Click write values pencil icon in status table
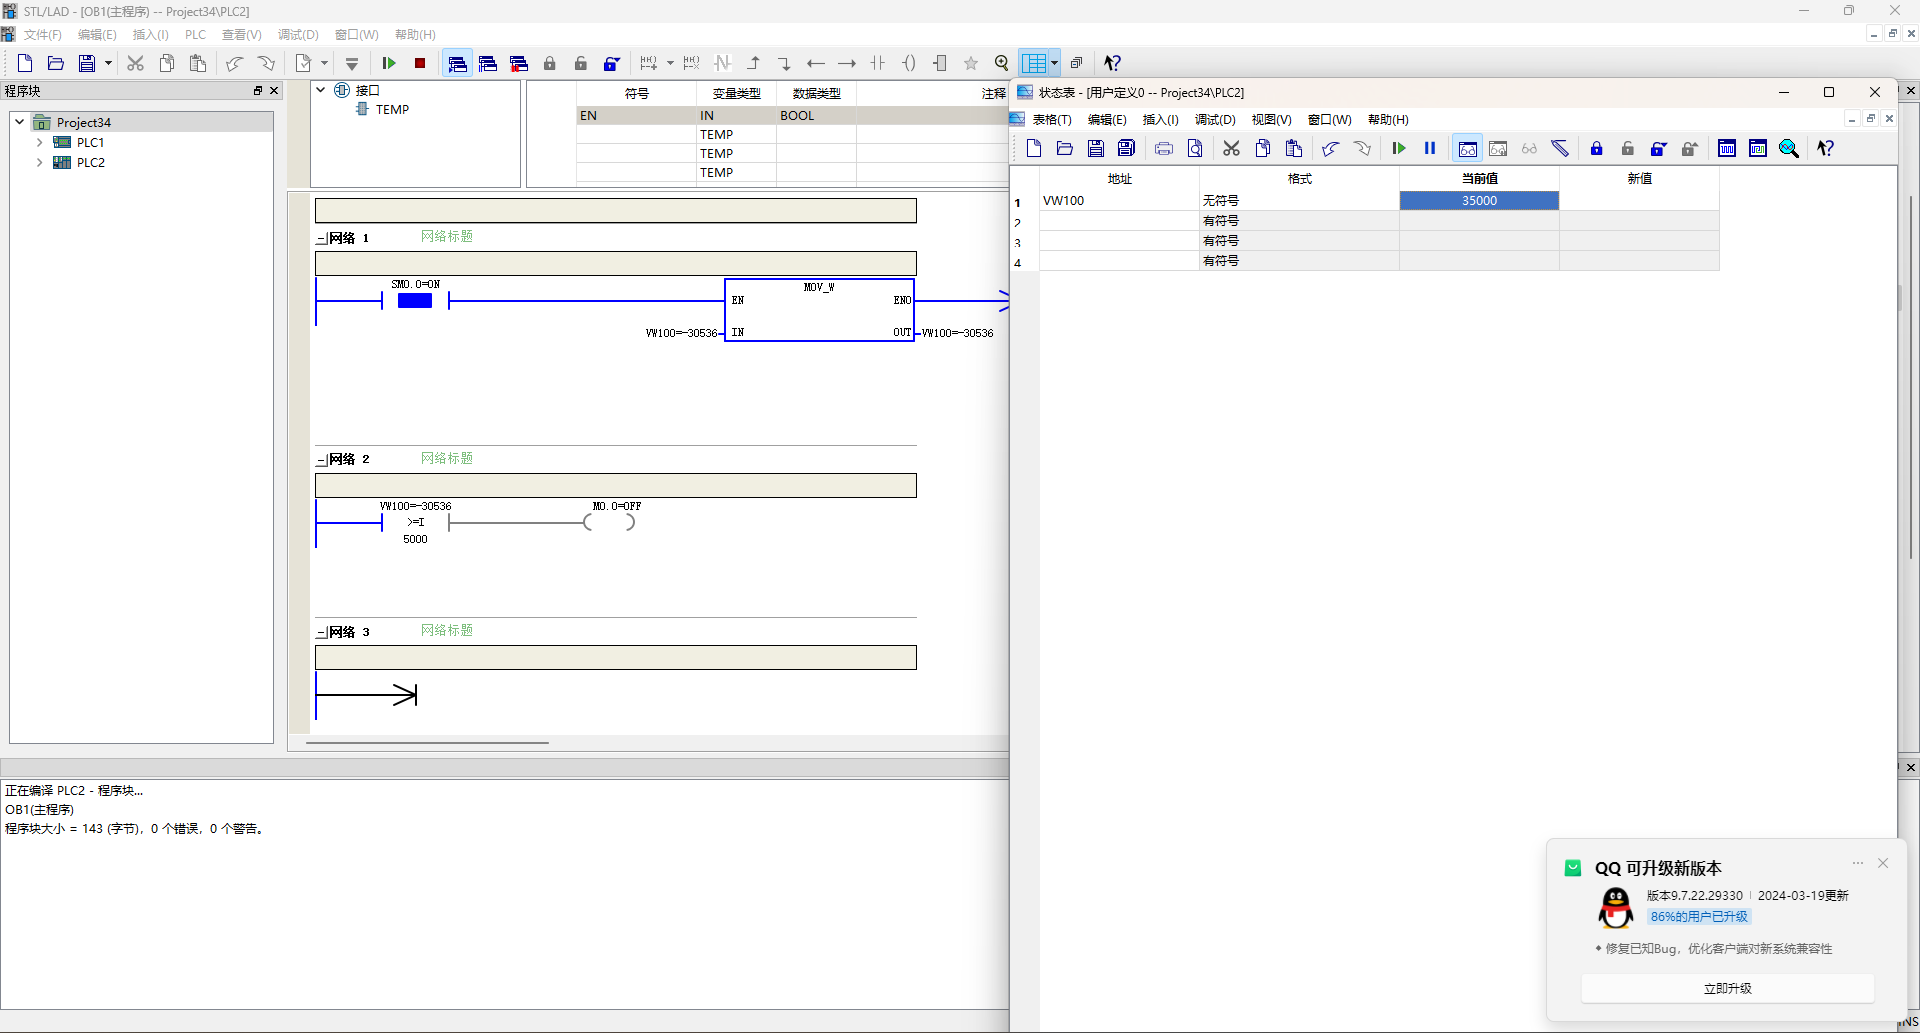 pyautogui.click(x=1560, y=148)
